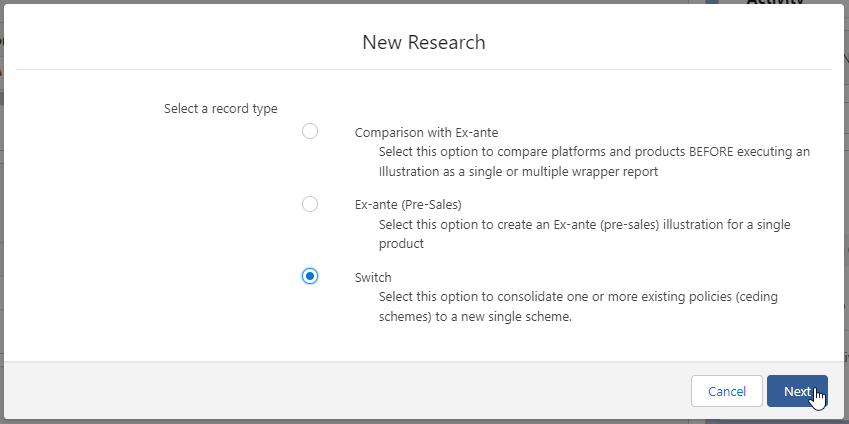The image size is (849, 424).
Task: Click the 'Comparison with Ex-ante' option label
Action: [426, 132]
